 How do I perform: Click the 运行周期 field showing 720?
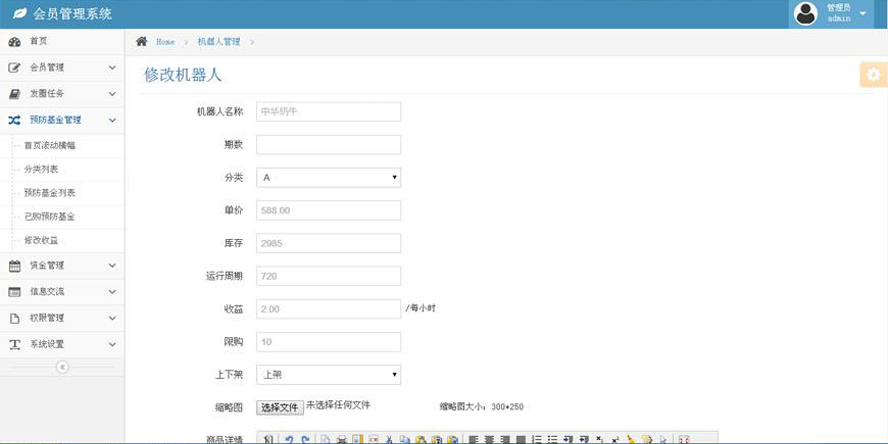tap(328, 276)
